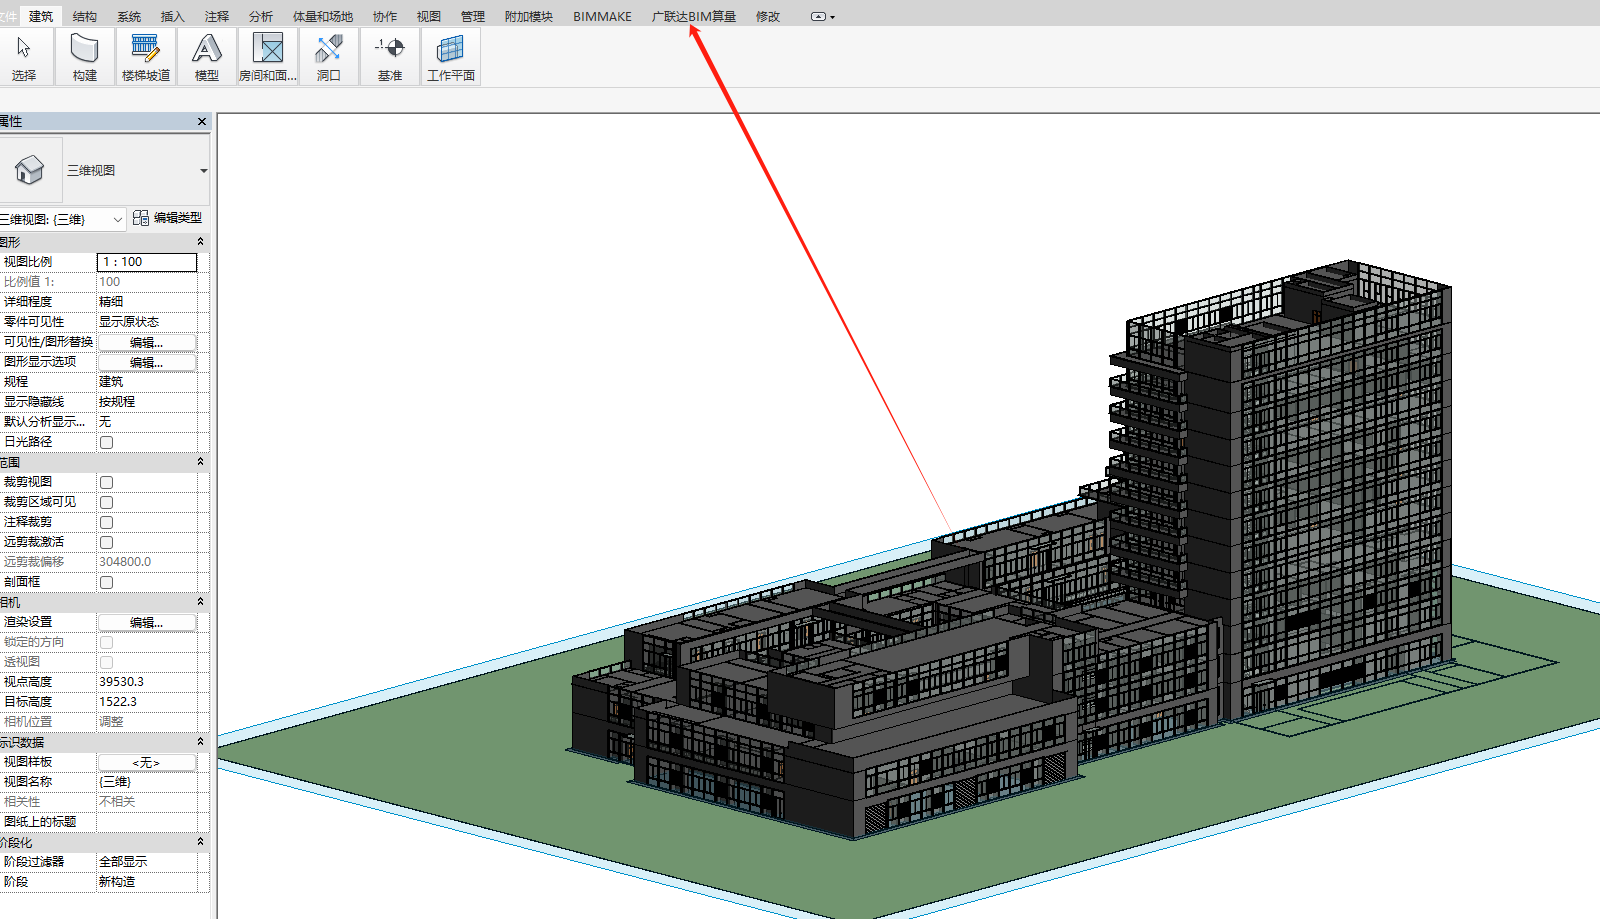This screenshot has height=919, width=1600.
Task: Open the 协作 ribbon tab
Action: pyautogui.click(x=385, y=17)
